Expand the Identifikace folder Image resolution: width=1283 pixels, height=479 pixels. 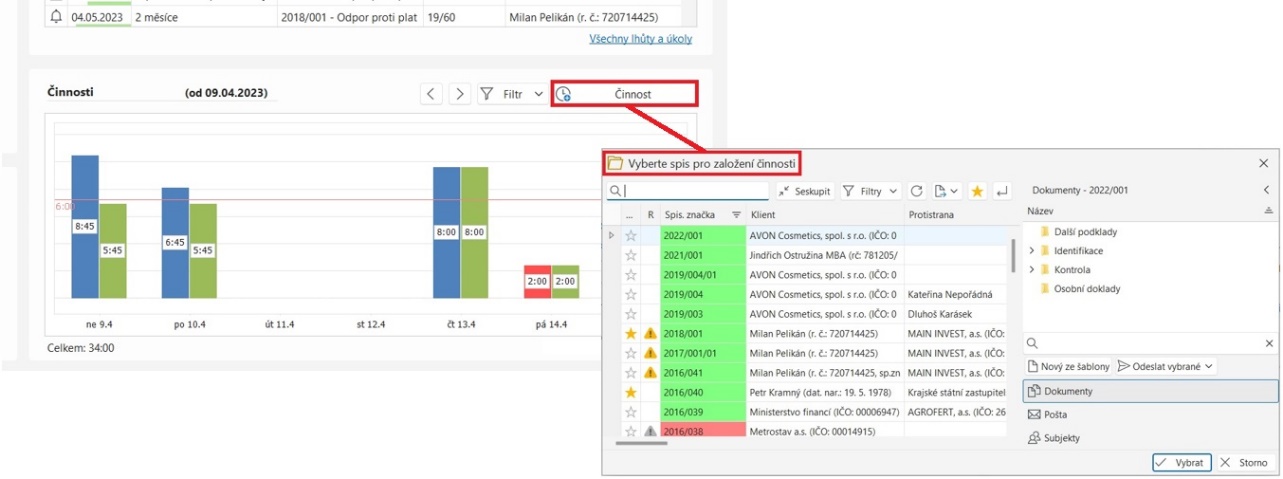pos(1032,251)
